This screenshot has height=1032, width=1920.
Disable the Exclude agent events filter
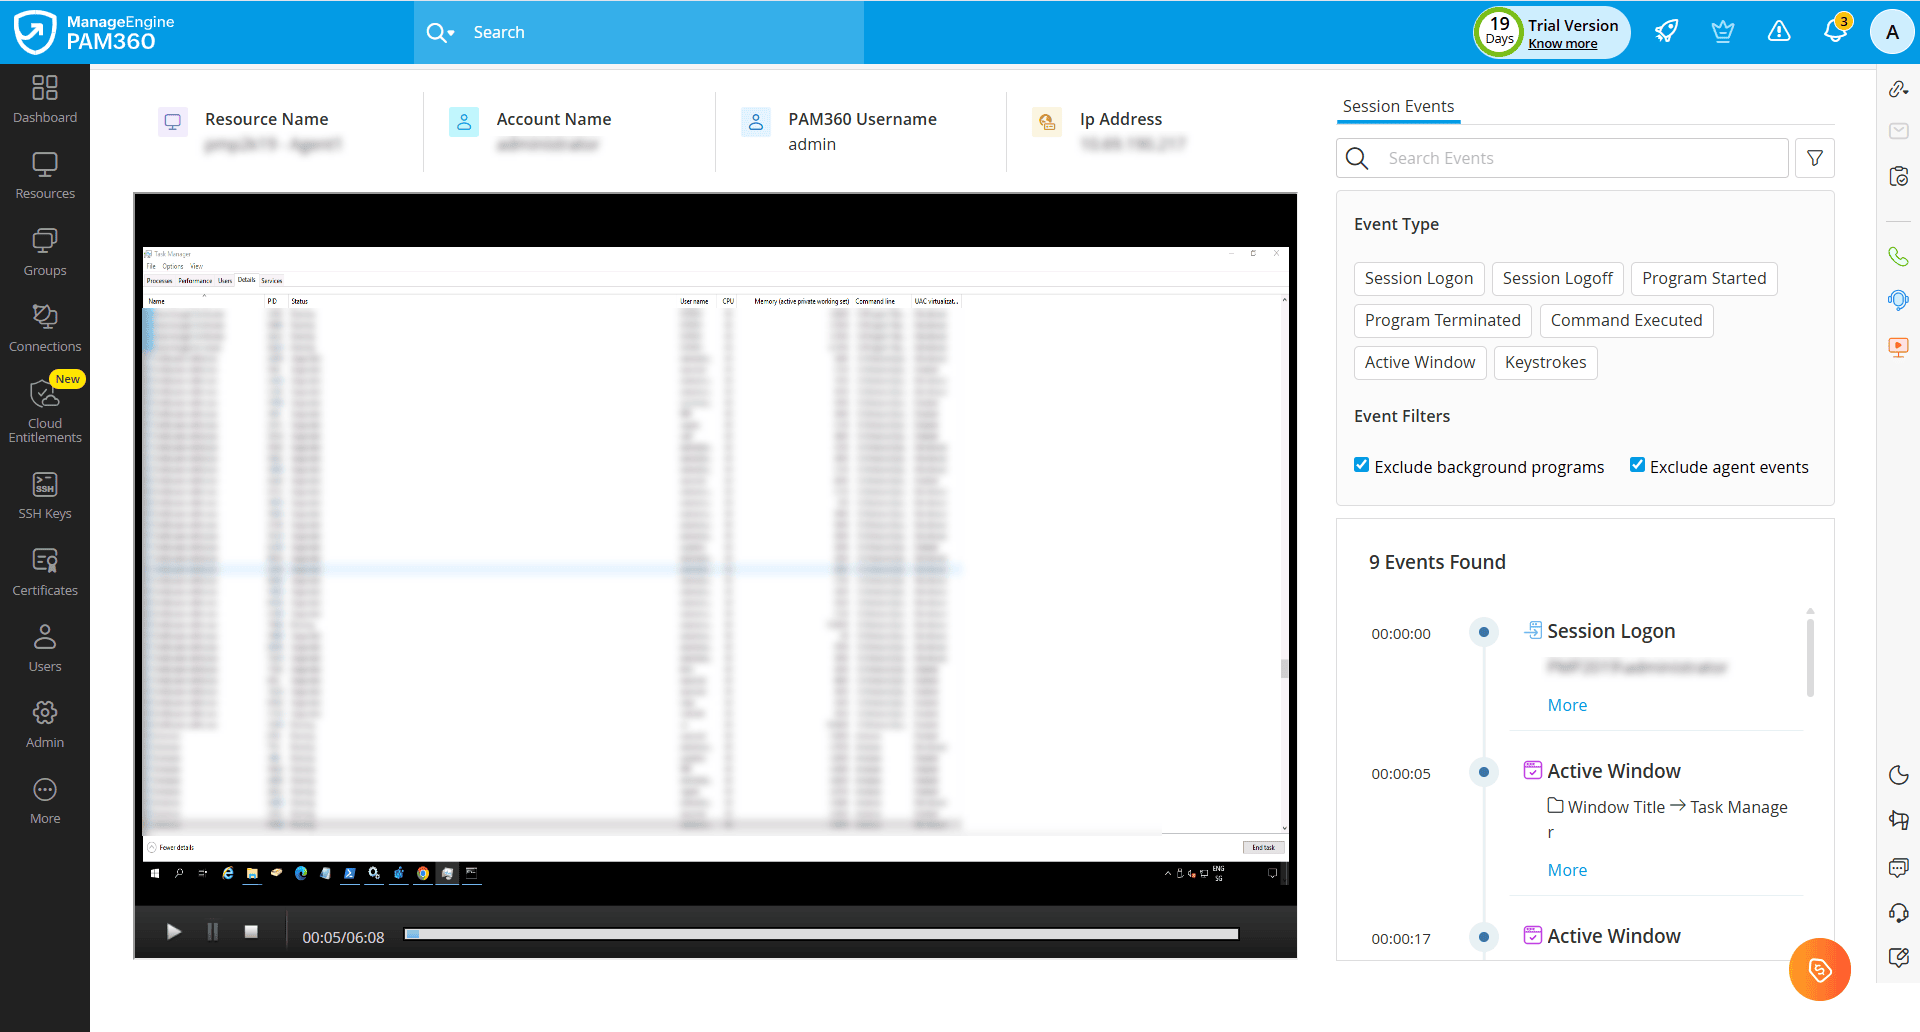coord(1638,463)
